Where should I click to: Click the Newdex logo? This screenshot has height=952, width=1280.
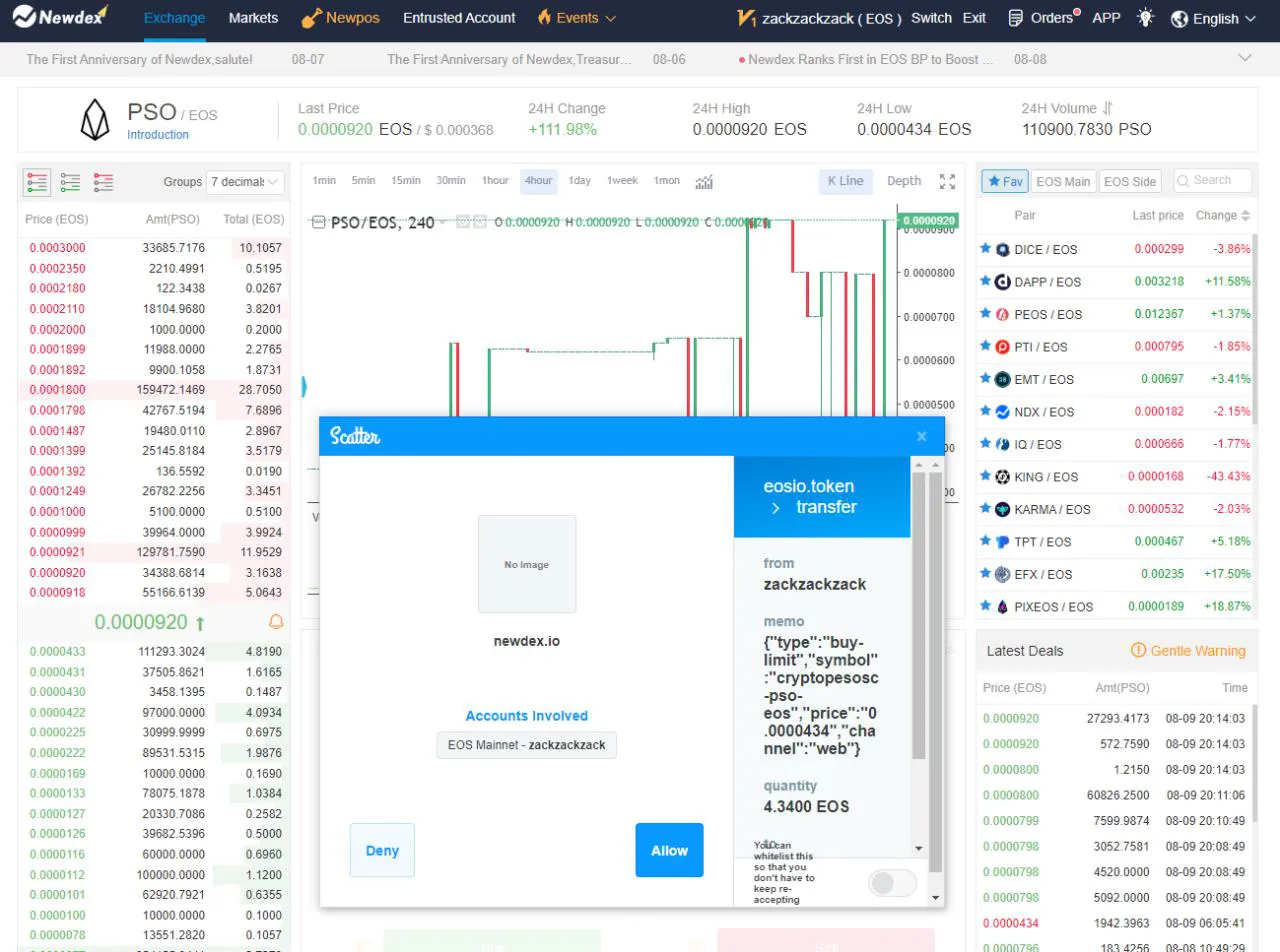60,17
